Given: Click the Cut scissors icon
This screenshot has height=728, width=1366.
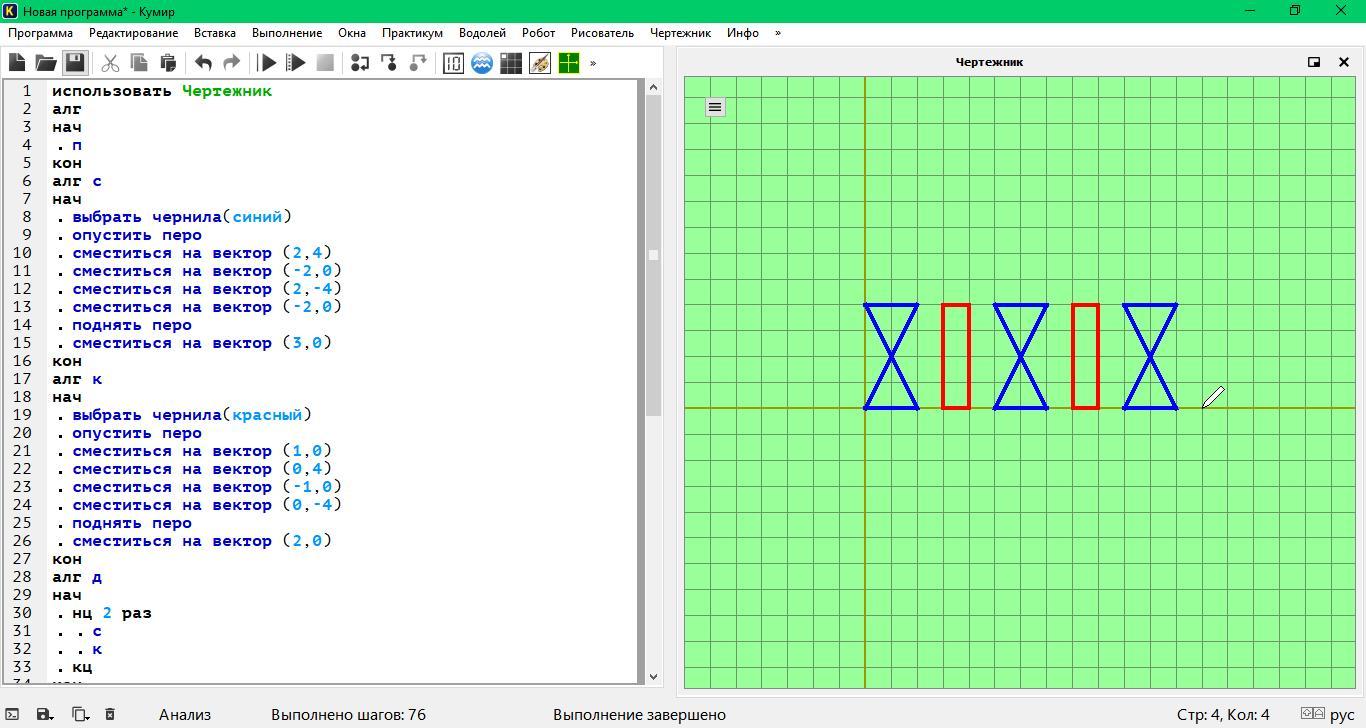Looking at the screenshot, I should 110,63.
